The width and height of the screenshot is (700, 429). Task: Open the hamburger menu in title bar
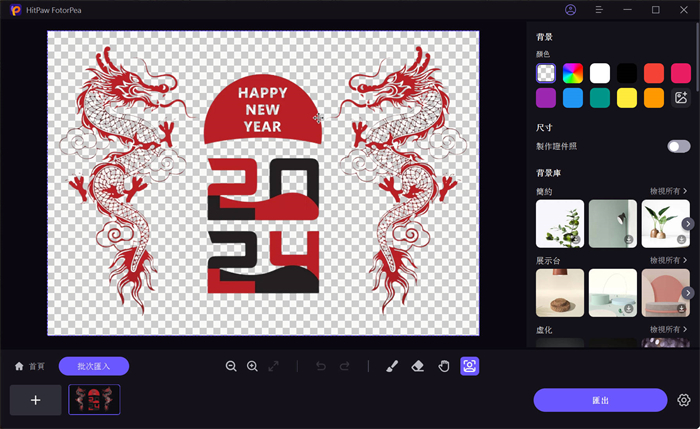(x=599, y=10)
